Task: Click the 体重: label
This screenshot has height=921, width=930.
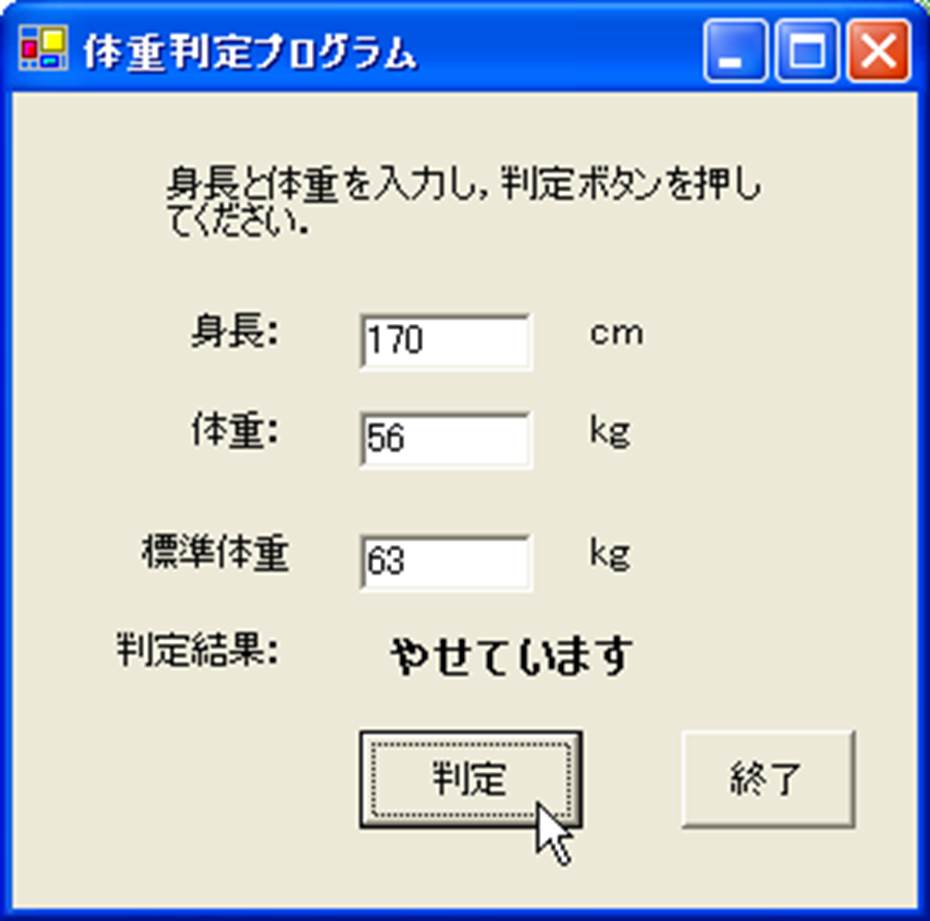Action: [x=234, y=429]
